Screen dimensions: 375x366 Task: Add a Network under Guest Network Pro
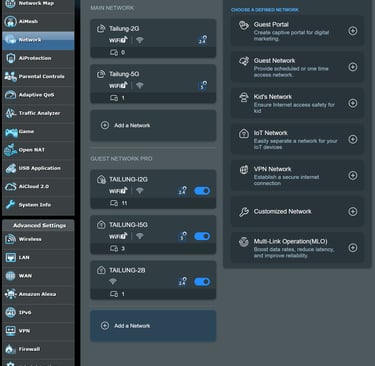(x=153, y=326)
